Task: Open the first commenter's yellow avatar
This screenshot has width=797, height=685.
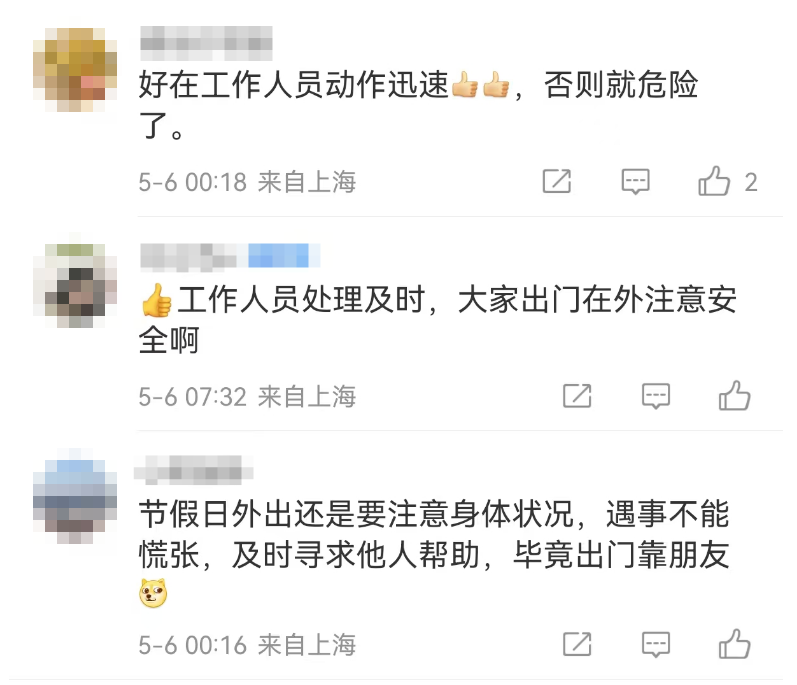Action: [x=75, y=70]
